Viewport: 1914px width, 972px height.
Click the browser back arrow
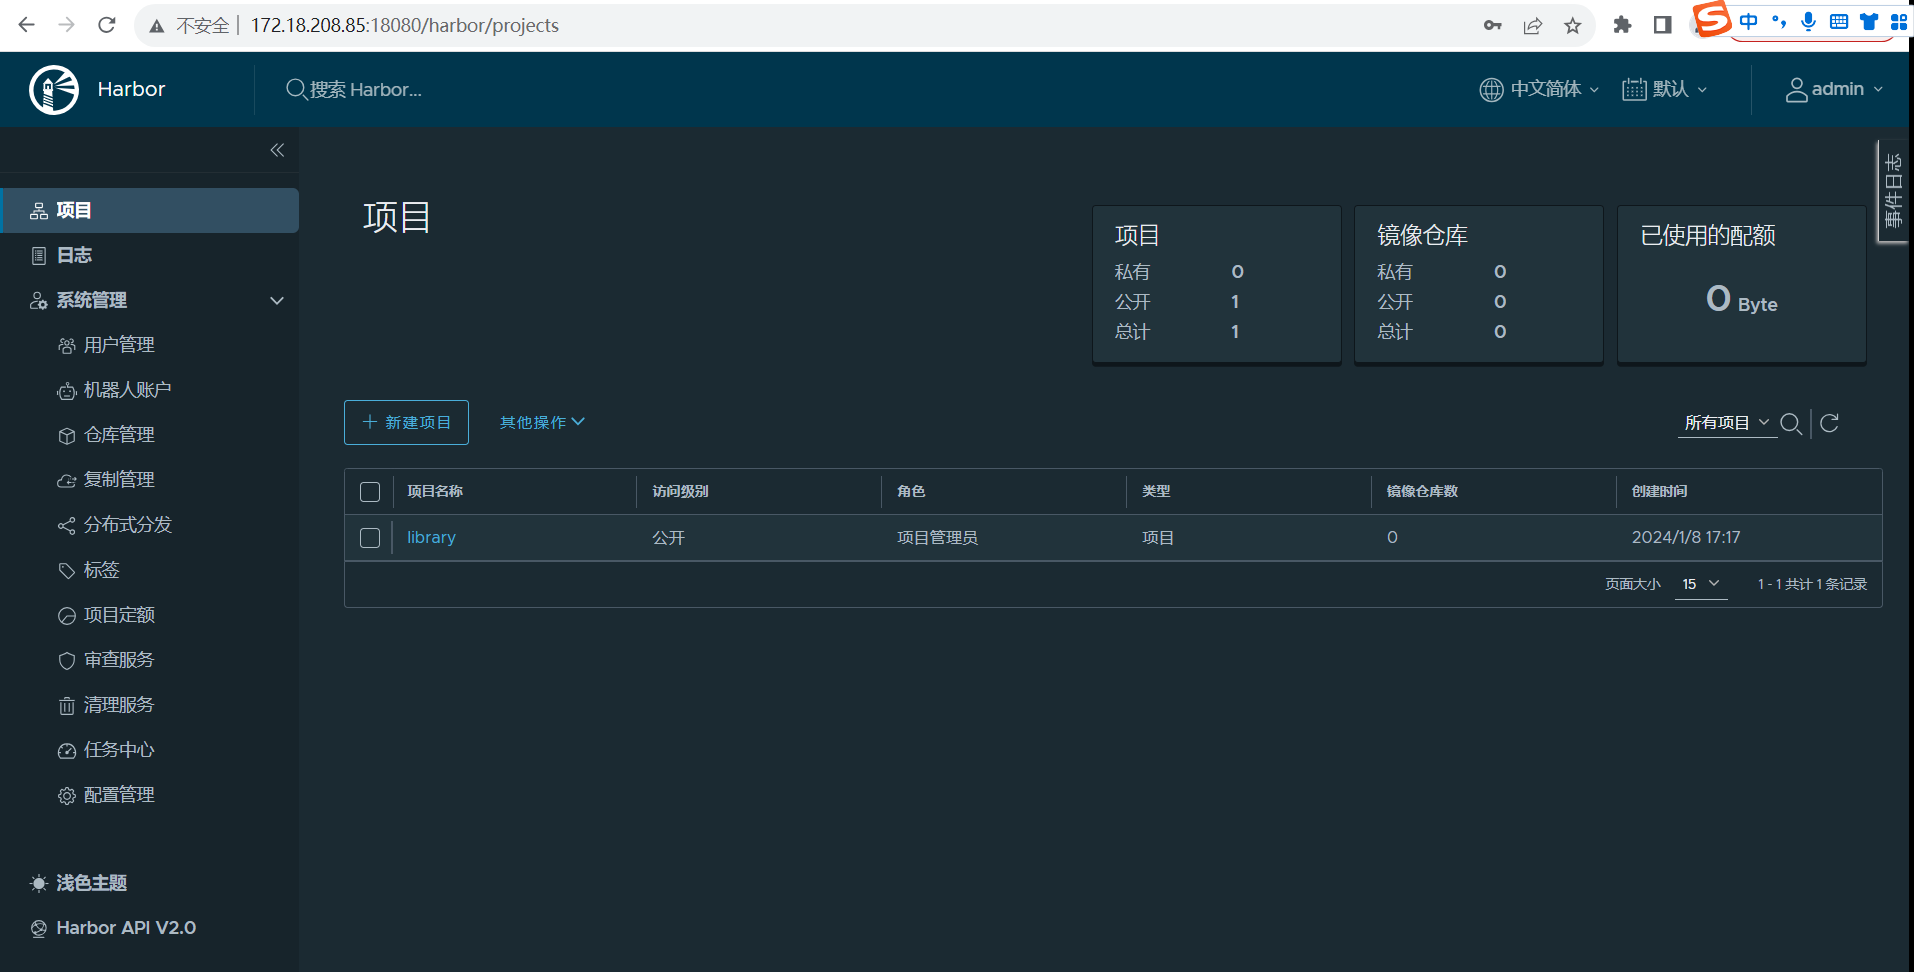[27, 25]
